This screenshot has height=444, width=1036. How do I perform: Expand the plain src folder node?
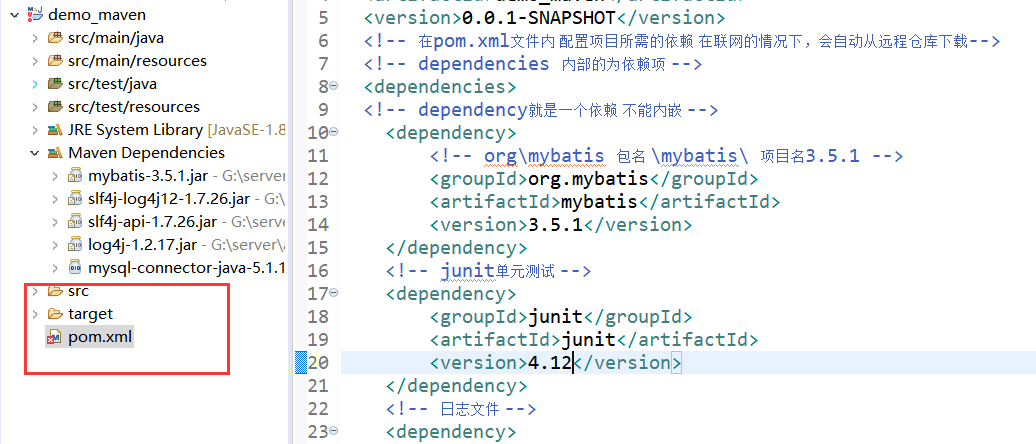[x=34, y=291]
